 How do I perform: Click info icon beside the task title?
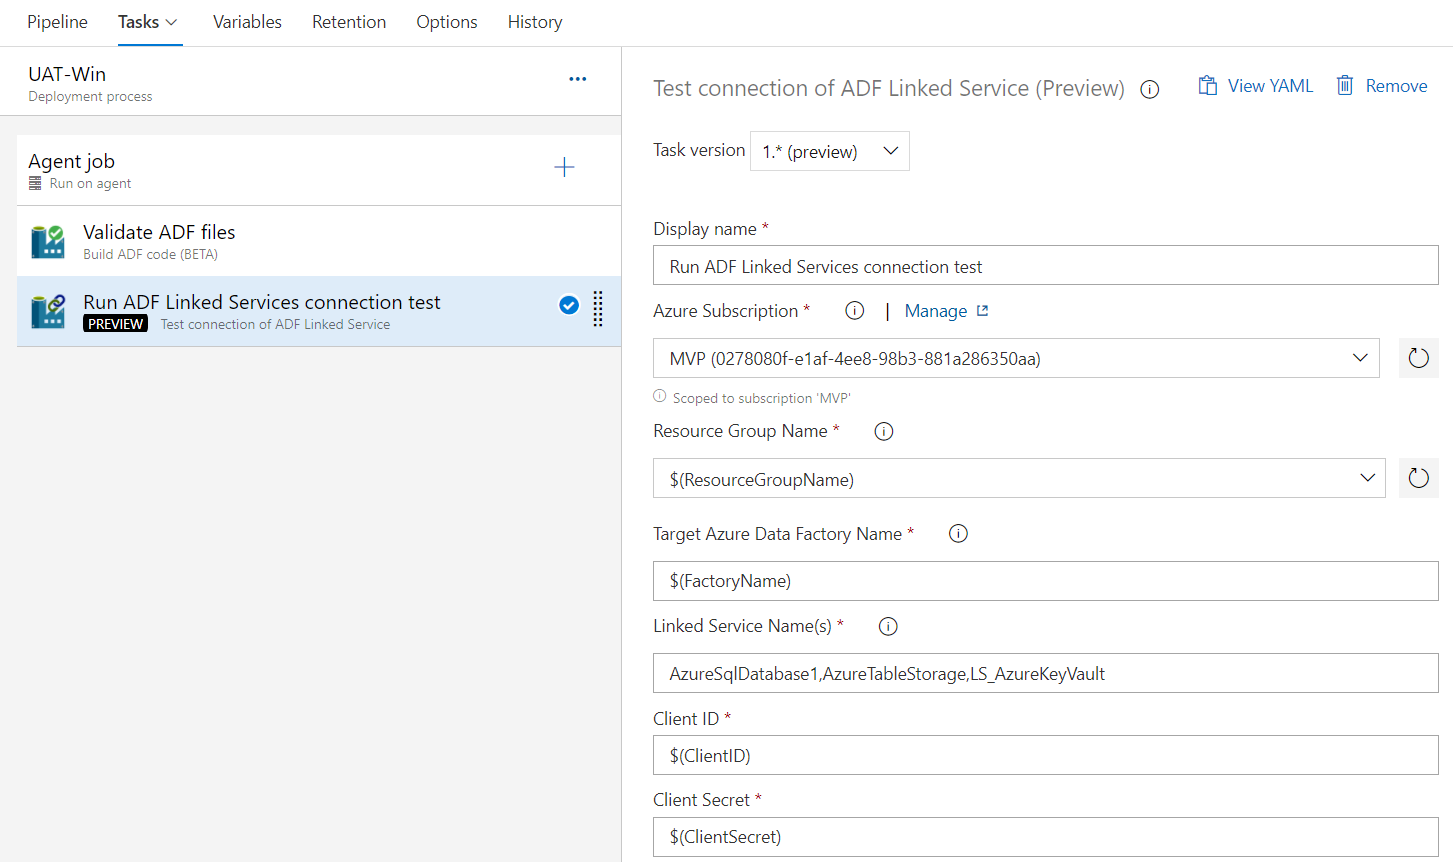(1150, 89)
